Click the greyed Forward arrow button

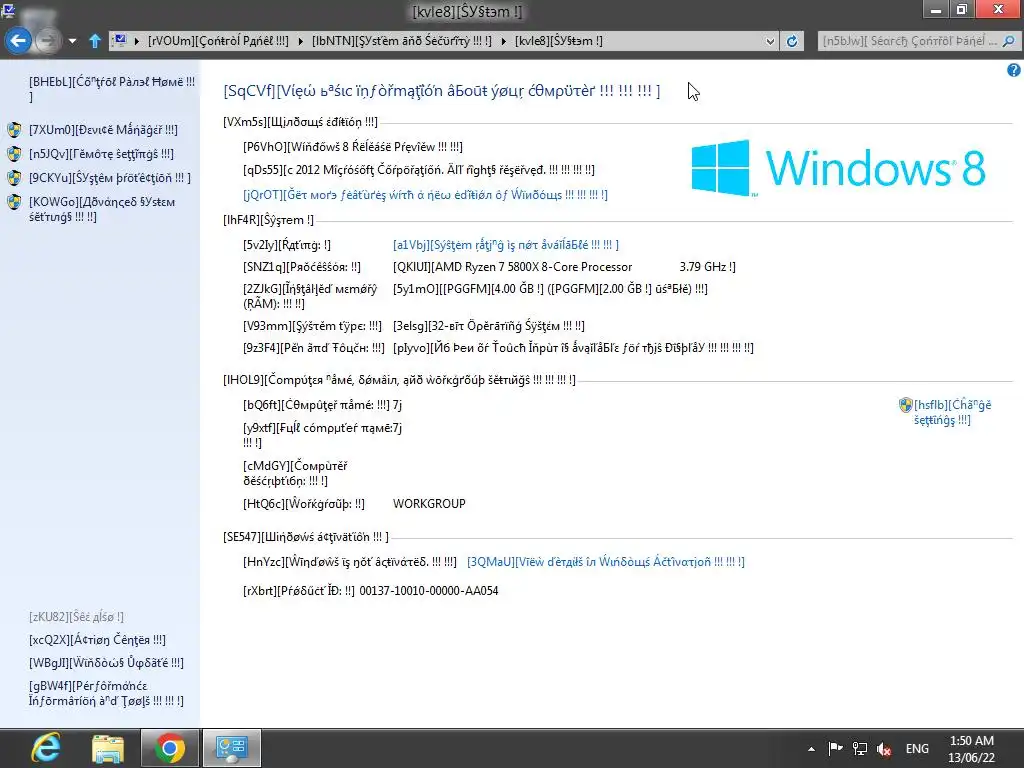click(47, 40)
